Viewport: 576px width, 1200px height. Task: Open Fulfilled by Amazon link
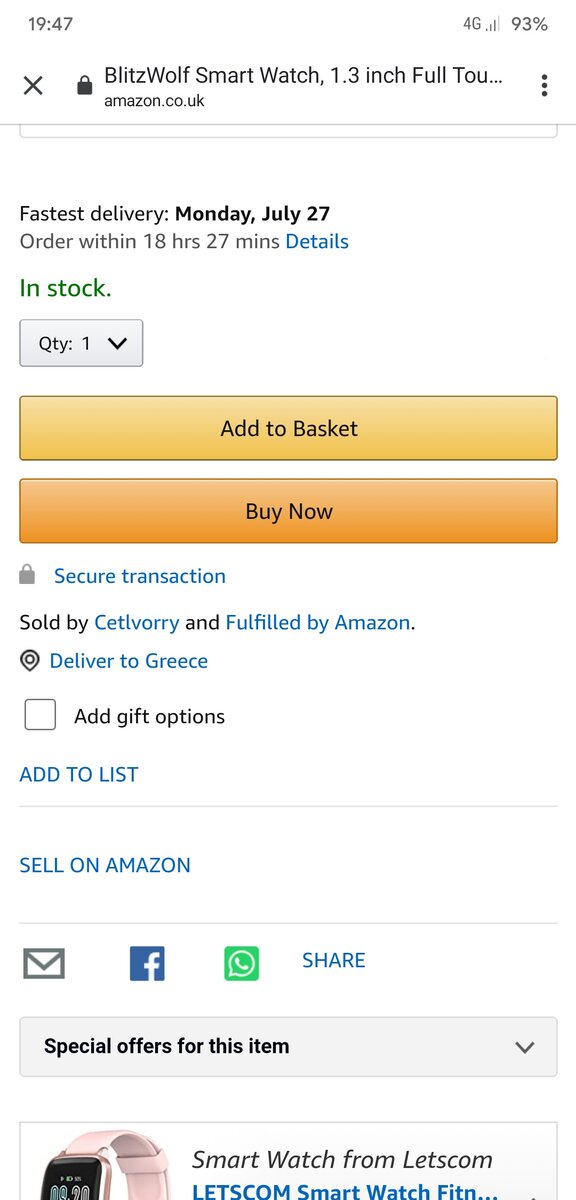(318, 622)
